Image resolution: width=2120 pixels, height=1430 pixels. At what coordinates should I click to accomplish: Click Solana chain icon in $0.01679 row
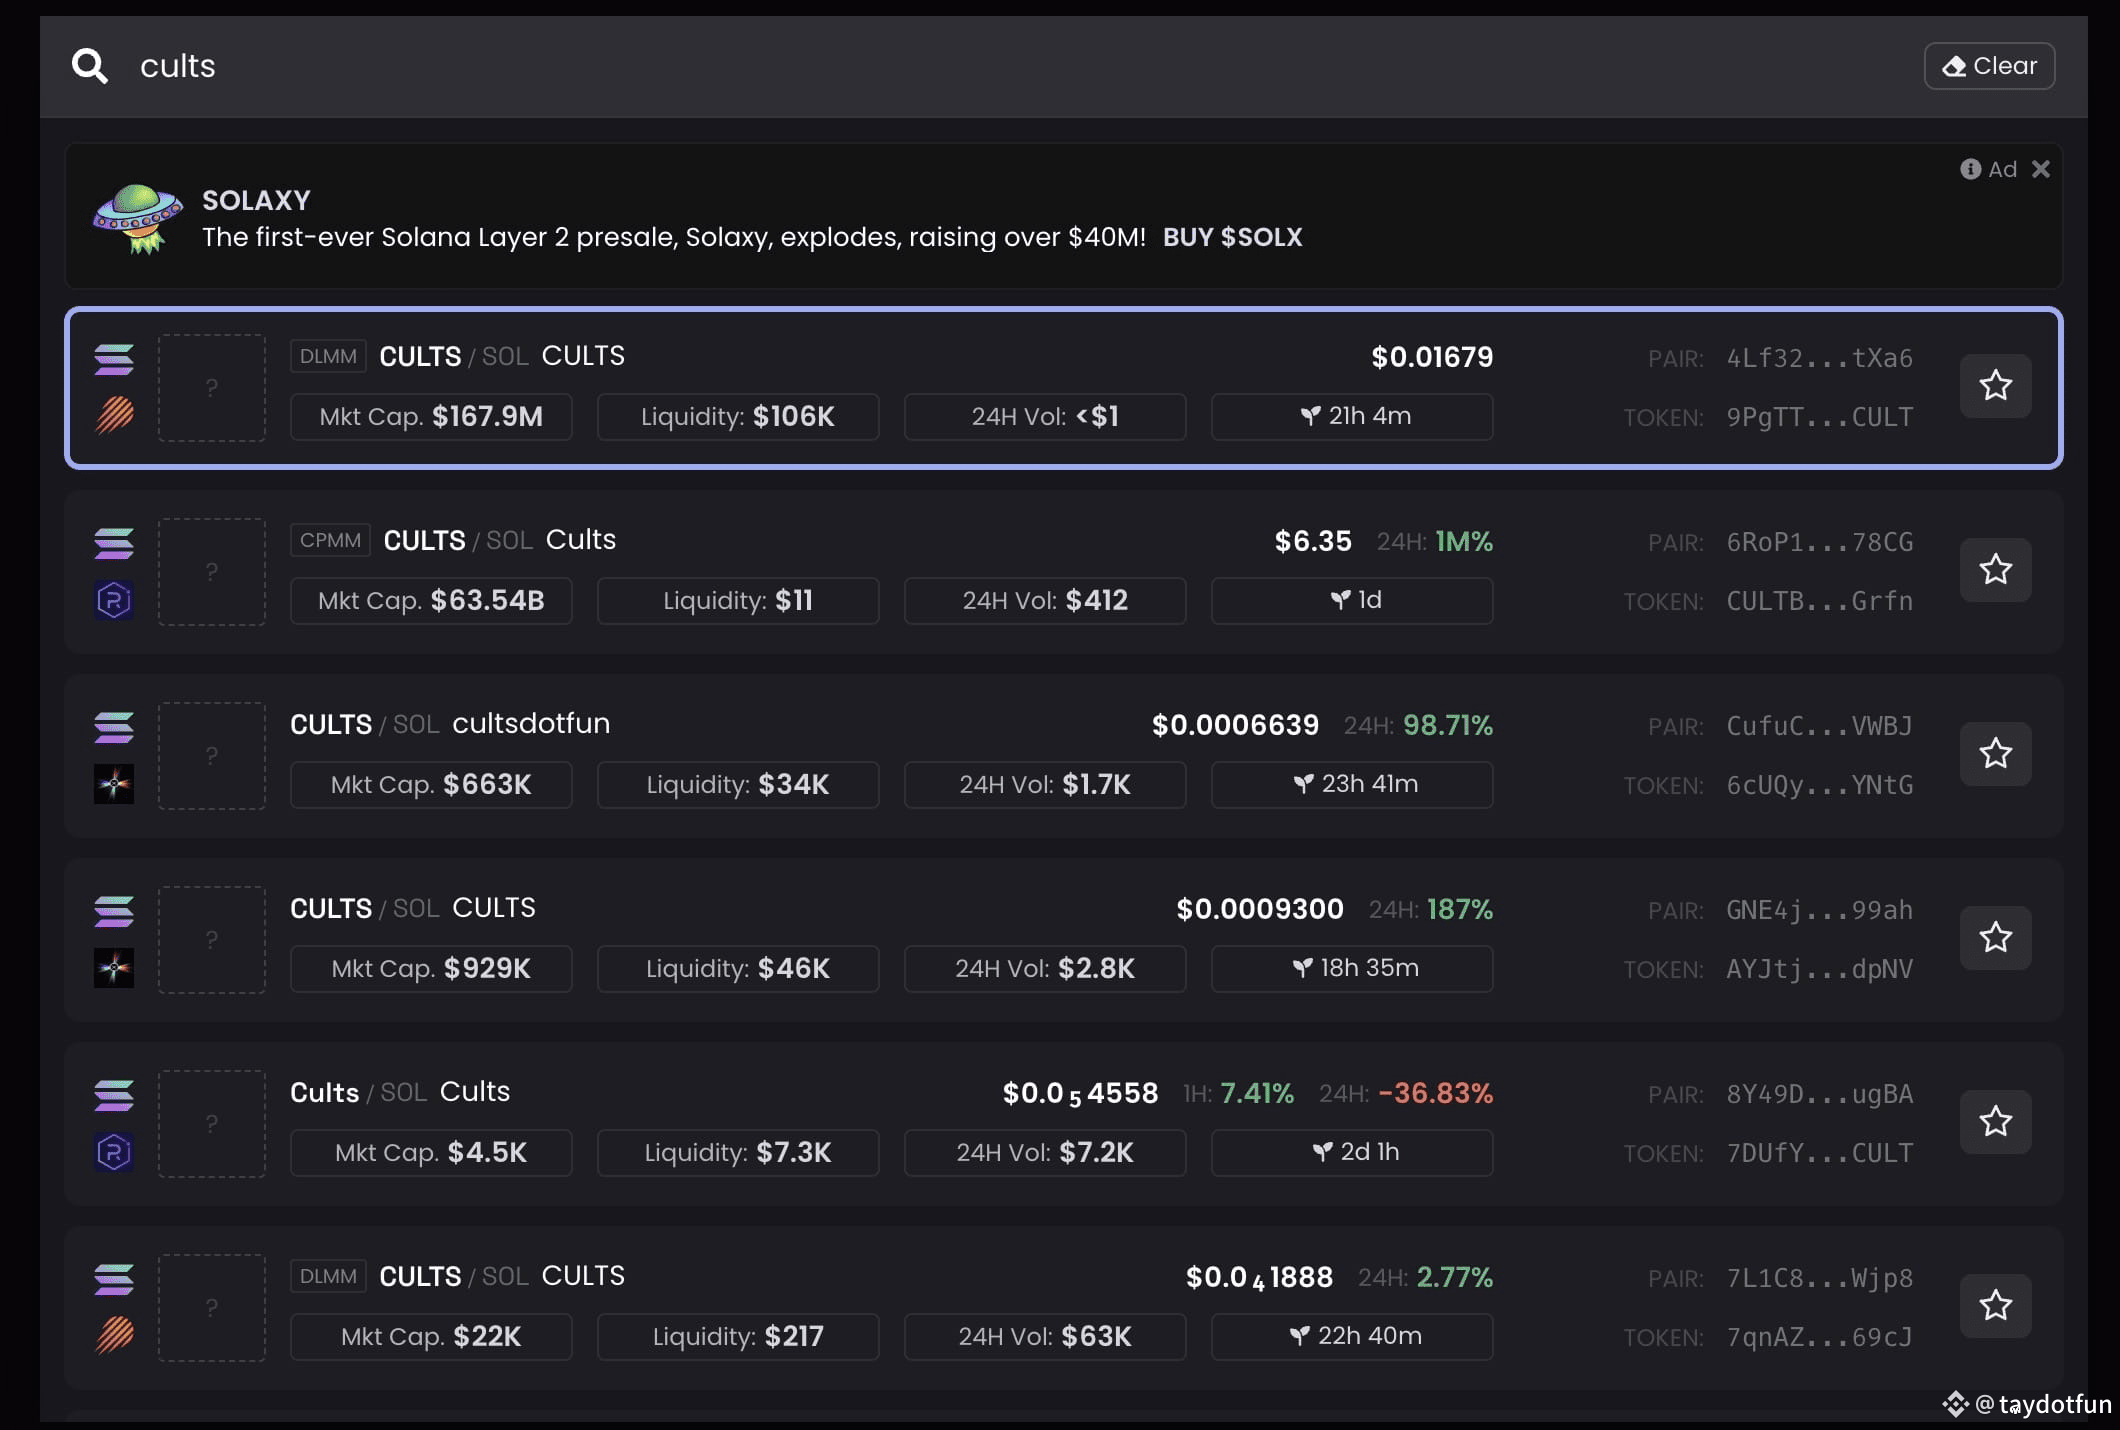(114, 359)
